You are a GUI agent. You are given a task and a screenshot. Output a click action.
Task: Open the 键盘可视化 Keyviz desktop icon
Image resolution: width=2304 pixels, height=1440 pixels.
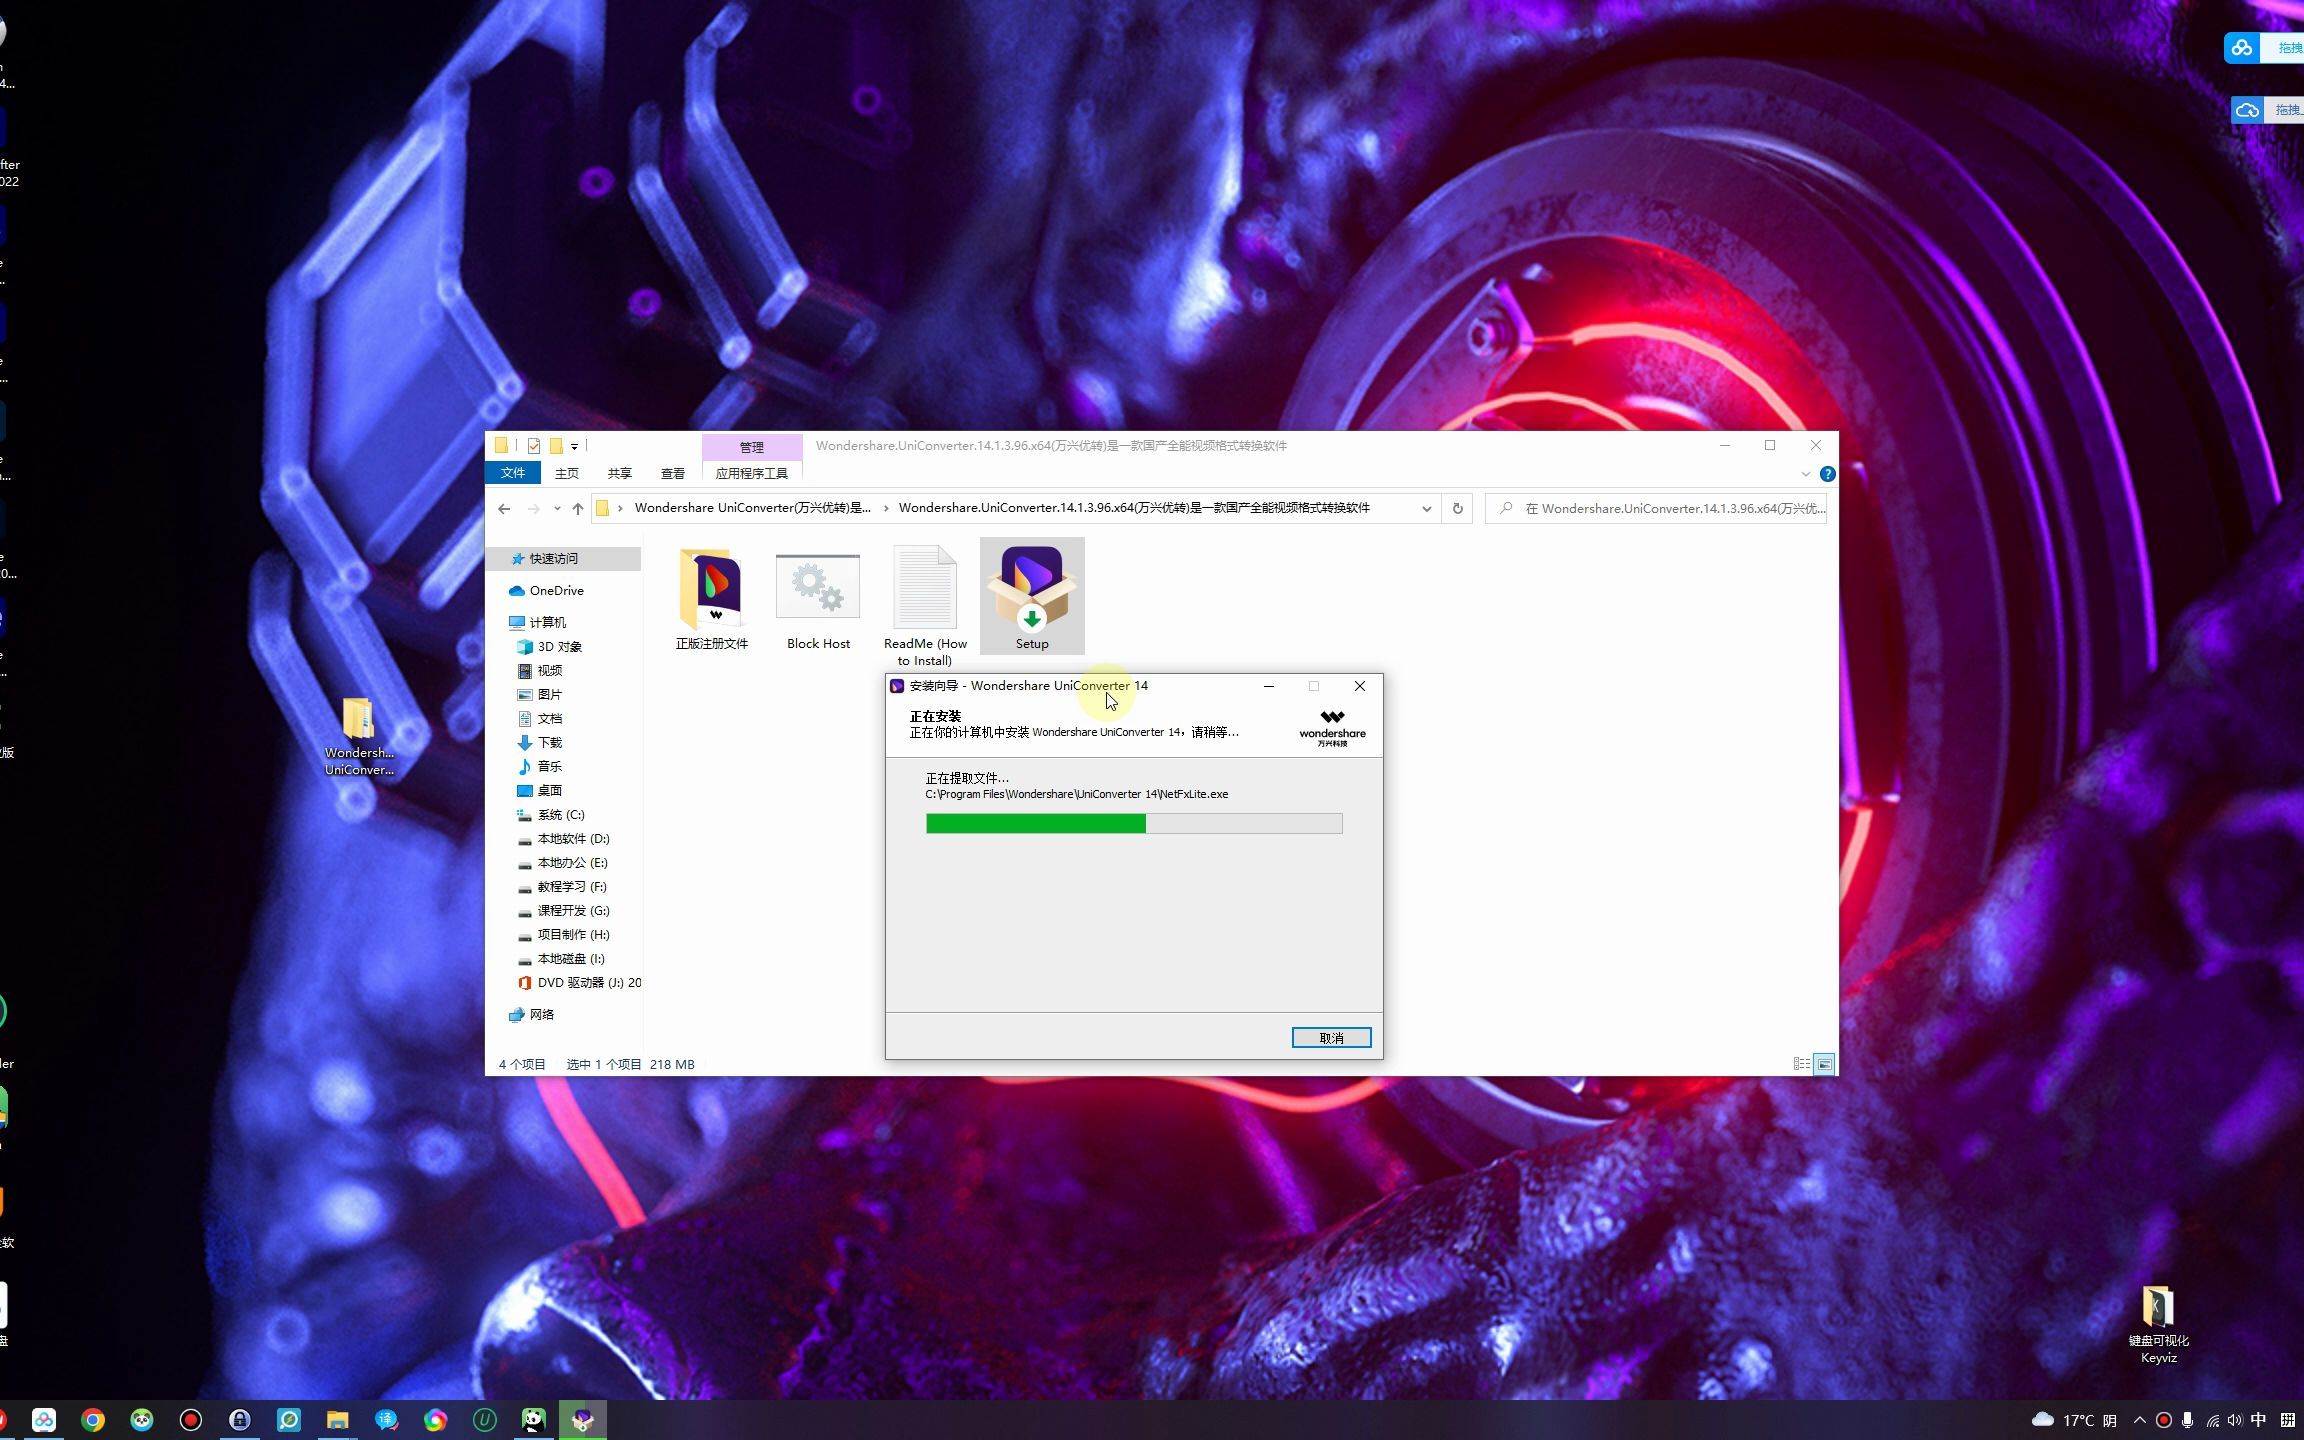[2158, 1307]
